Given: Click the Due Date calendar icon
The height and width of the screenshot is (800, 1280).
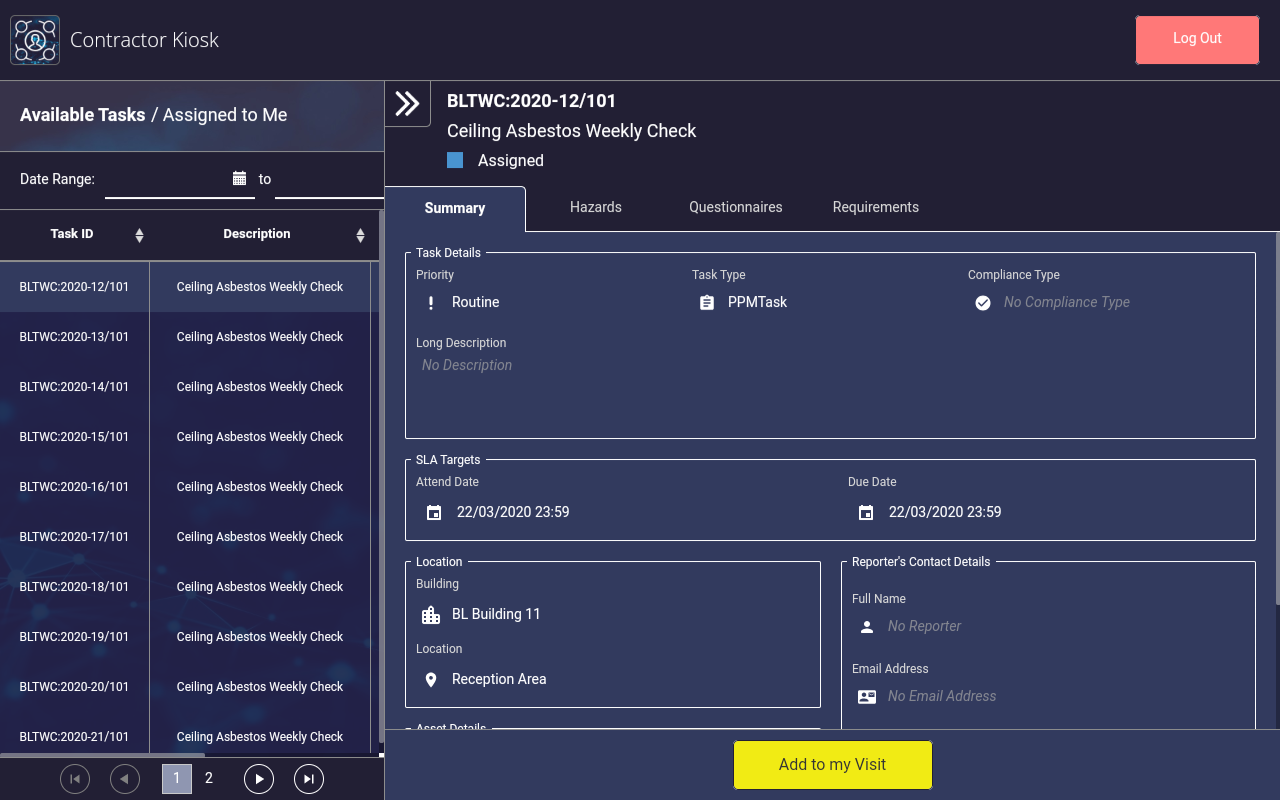Looking at the screenshot, I should click(x=866, y=513).
